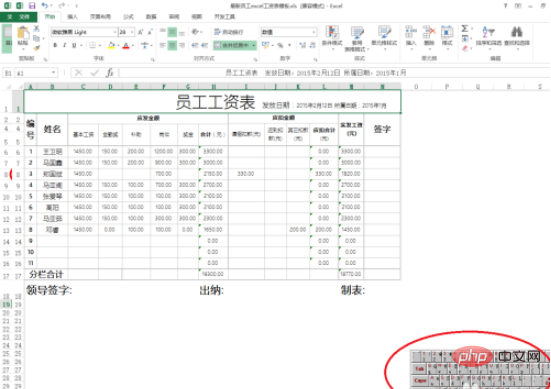
Task: Click into the formula bar
Action: pyautogui.click(x=335, y=73)
